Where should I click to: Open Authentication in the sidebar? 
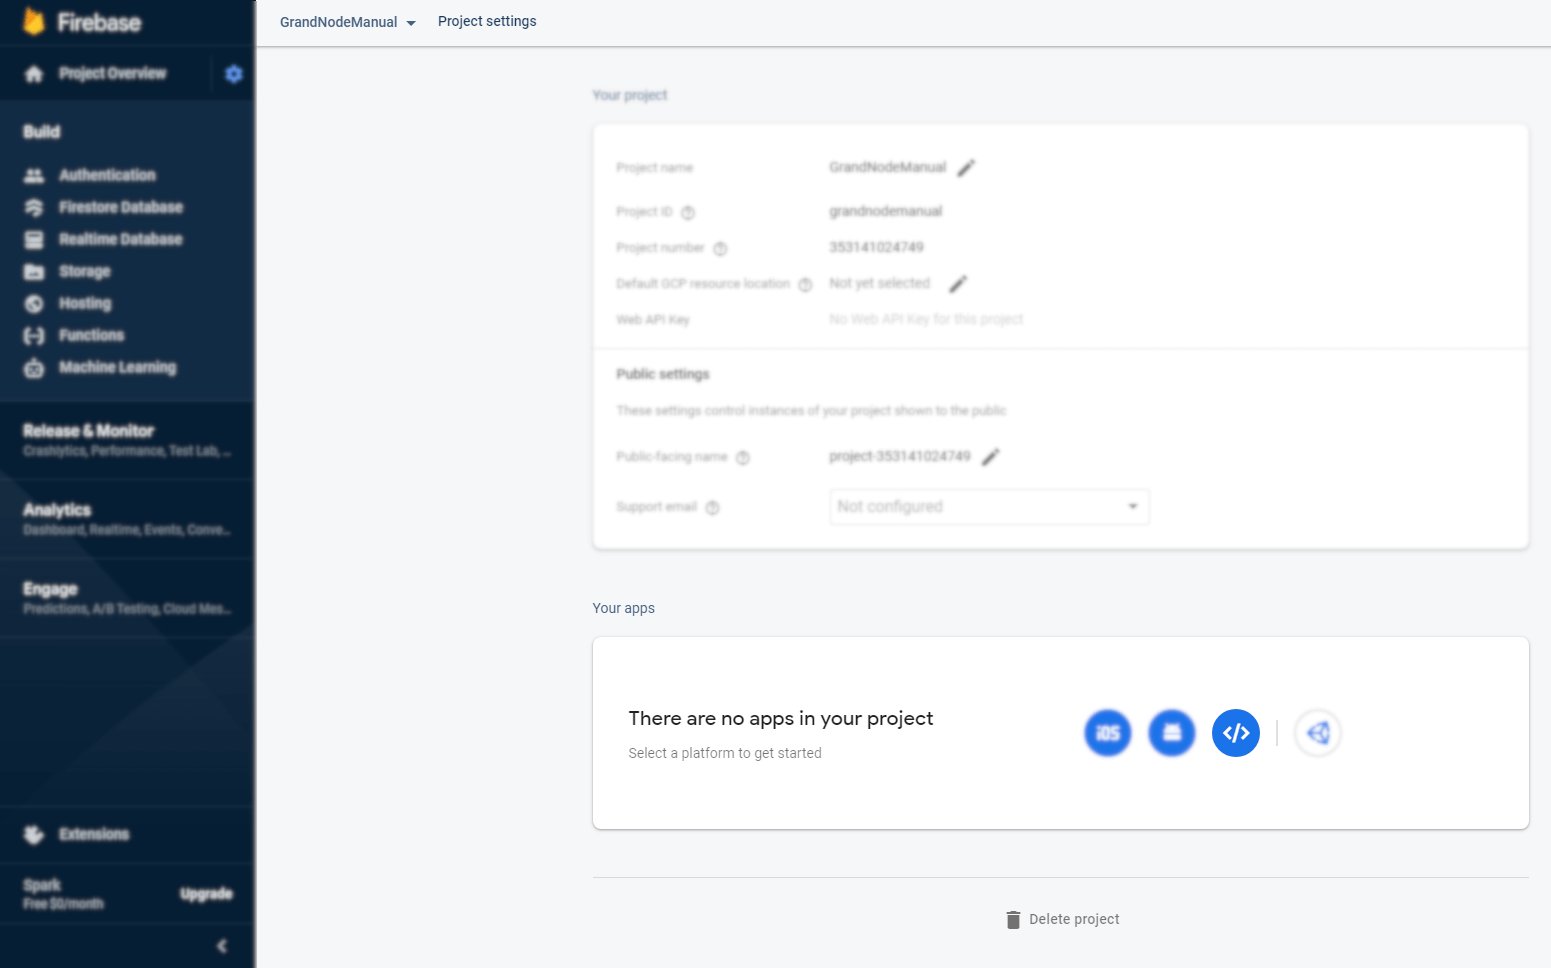click(x=107, y=175)
